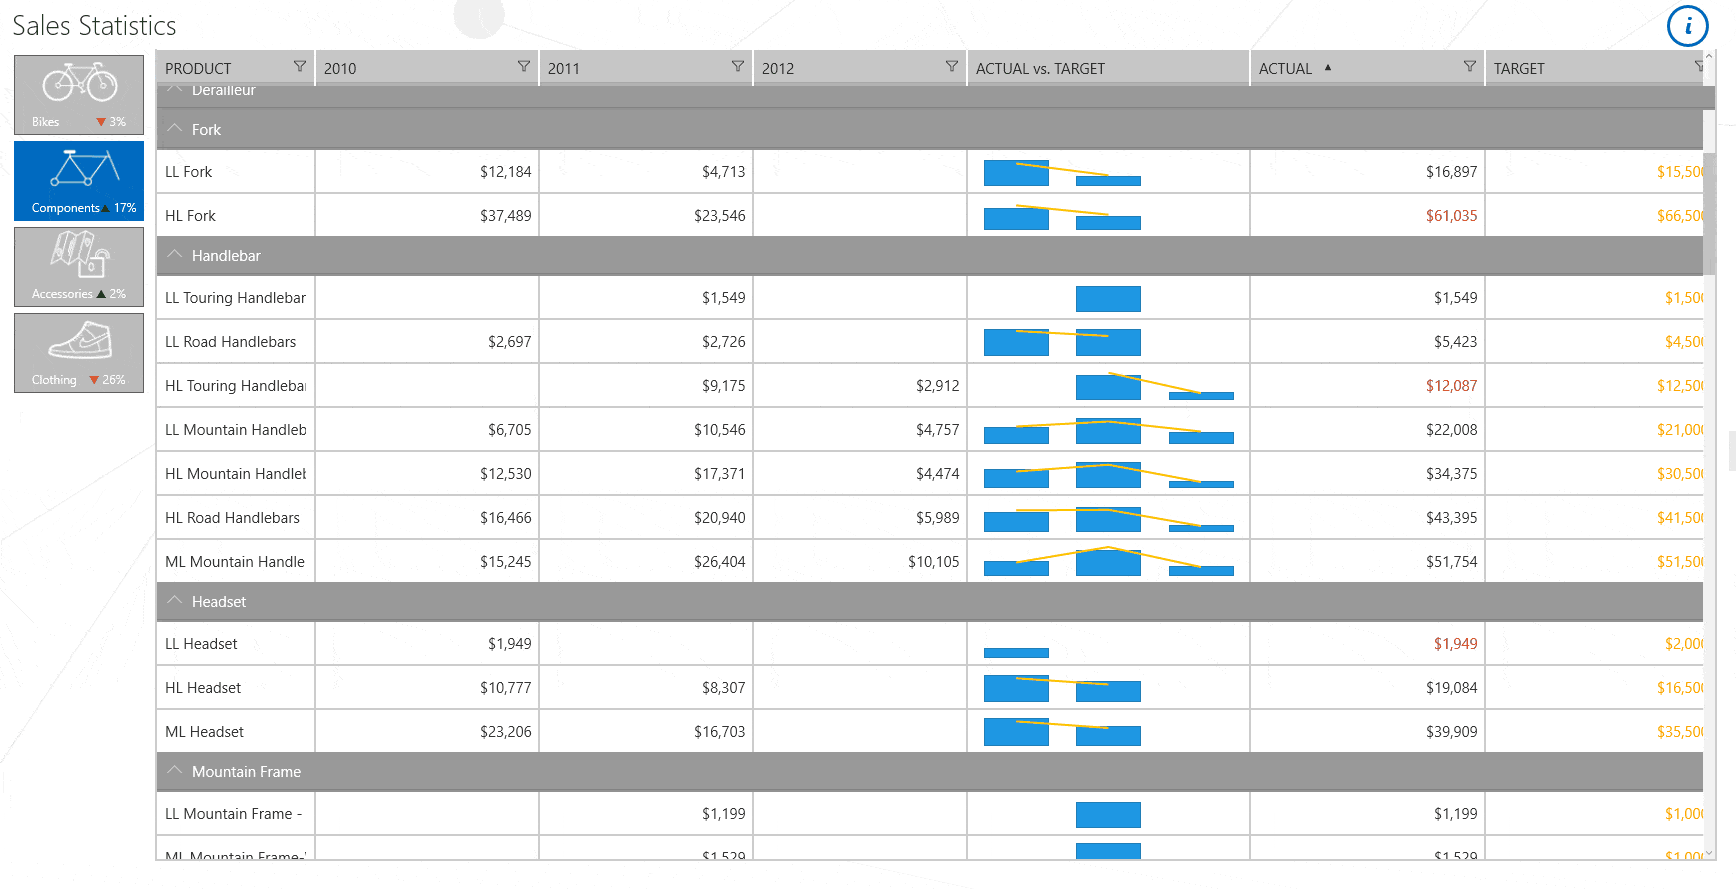Open the info button at top right
Screen dimensions: 1736x889
[x=1688, y=26]
